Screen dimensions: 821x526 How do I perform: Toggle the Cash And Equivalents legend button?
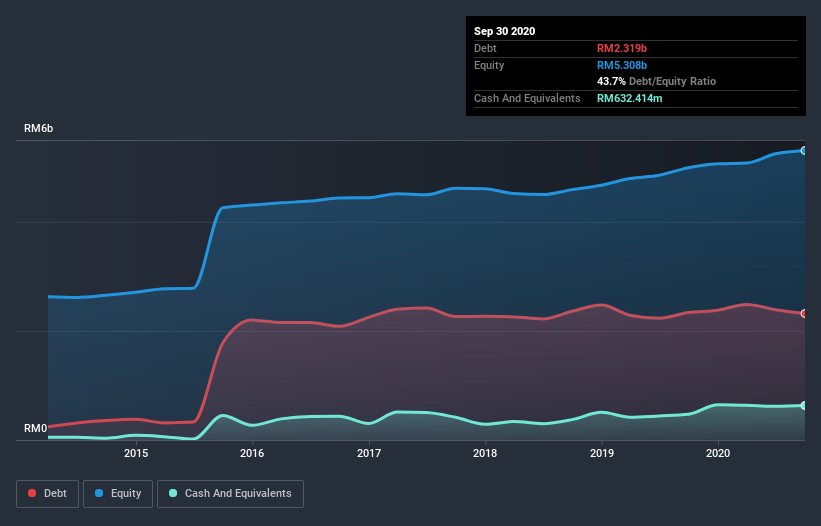tap(230, 494)
